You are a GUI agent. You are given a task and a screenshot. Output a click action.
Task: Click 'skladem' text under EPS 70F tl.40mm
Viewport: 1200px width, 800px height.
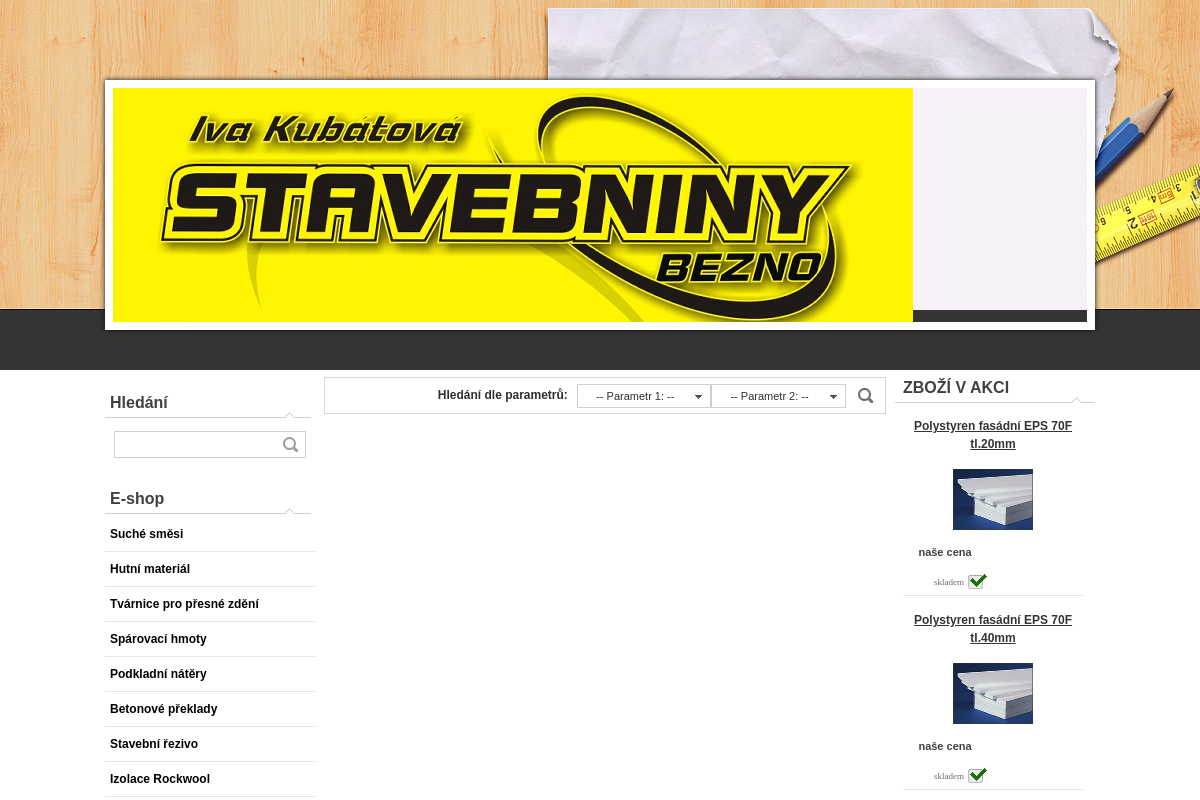tap(949, 776)
